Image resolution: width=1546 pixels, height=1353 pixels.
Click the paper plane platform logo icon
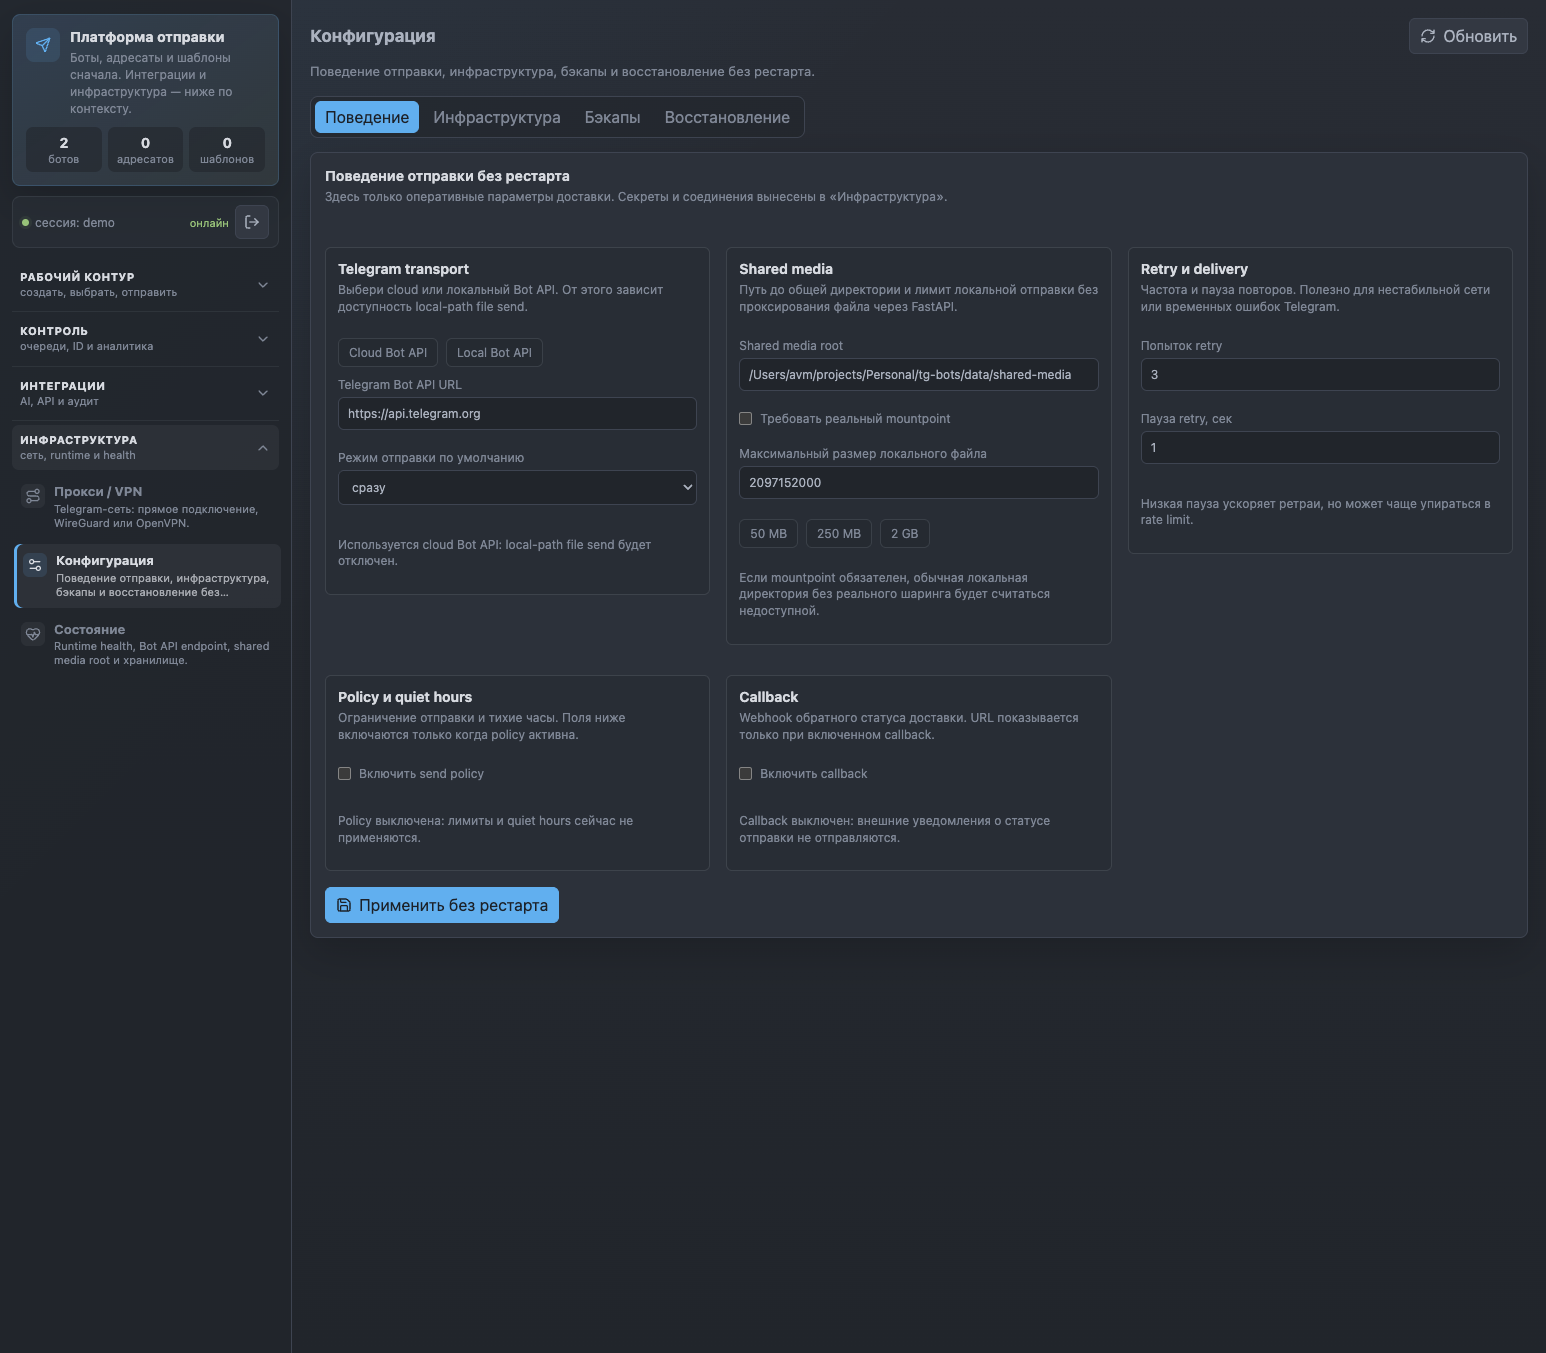[x=43, y=45]
